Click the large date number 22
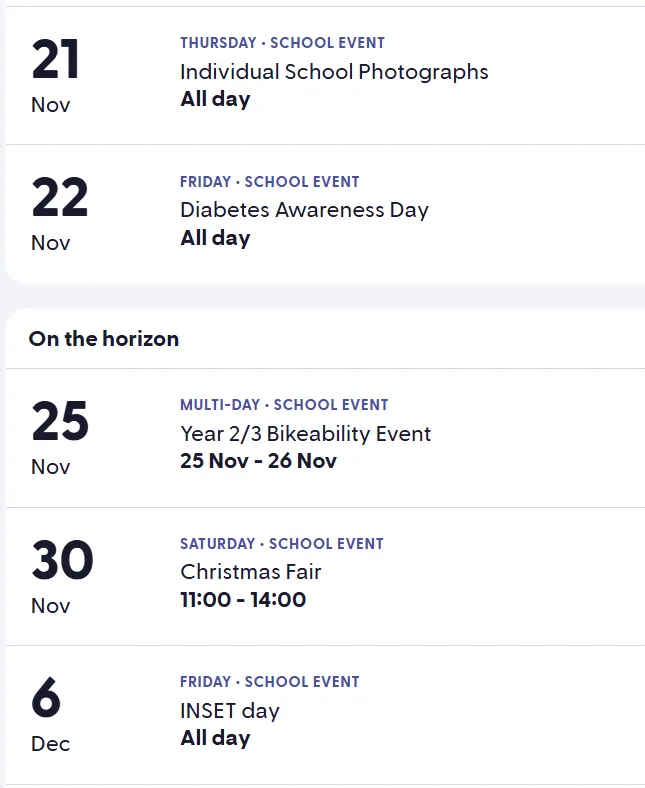The height and width of the screenshot is (788, 645). coord(59,198)
